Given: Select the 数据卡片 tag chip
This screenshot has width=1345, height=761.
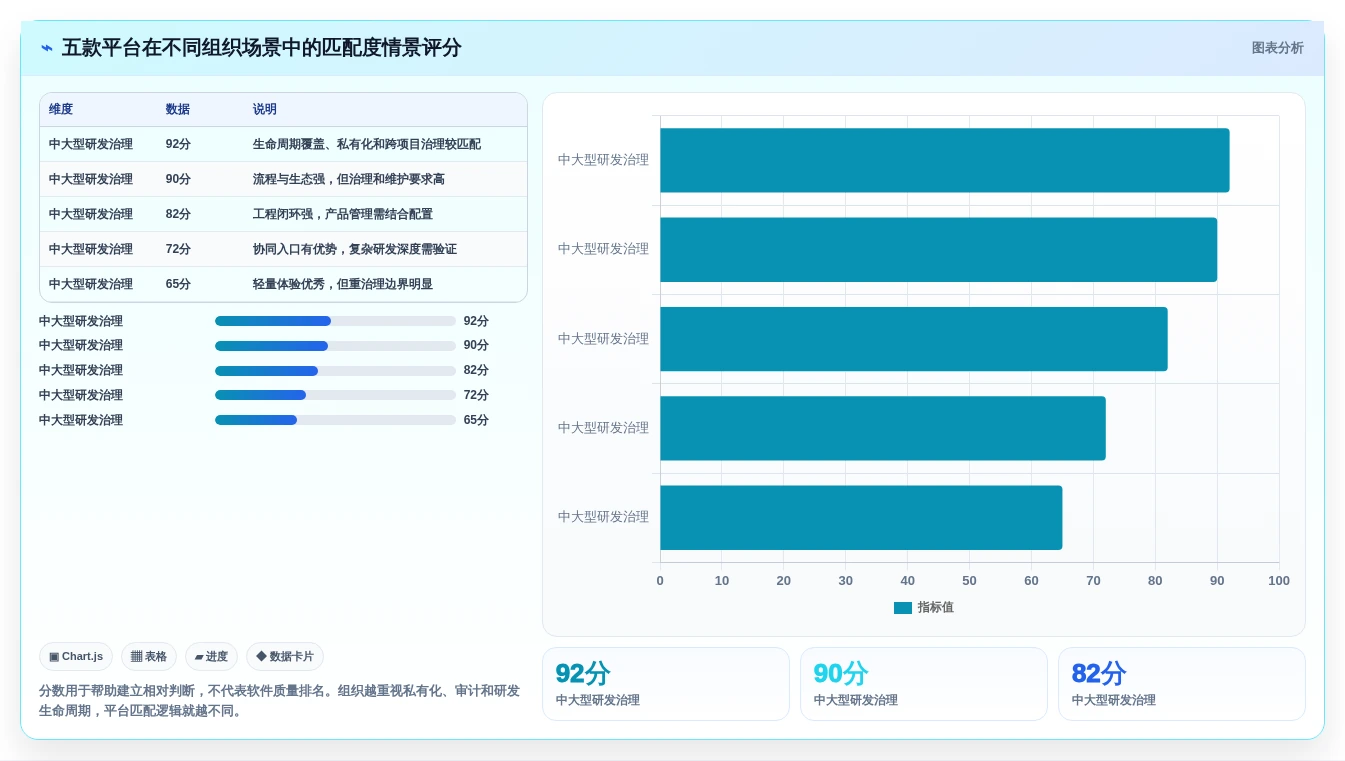Looking at the screenshot, I should [x=285, y=656].
